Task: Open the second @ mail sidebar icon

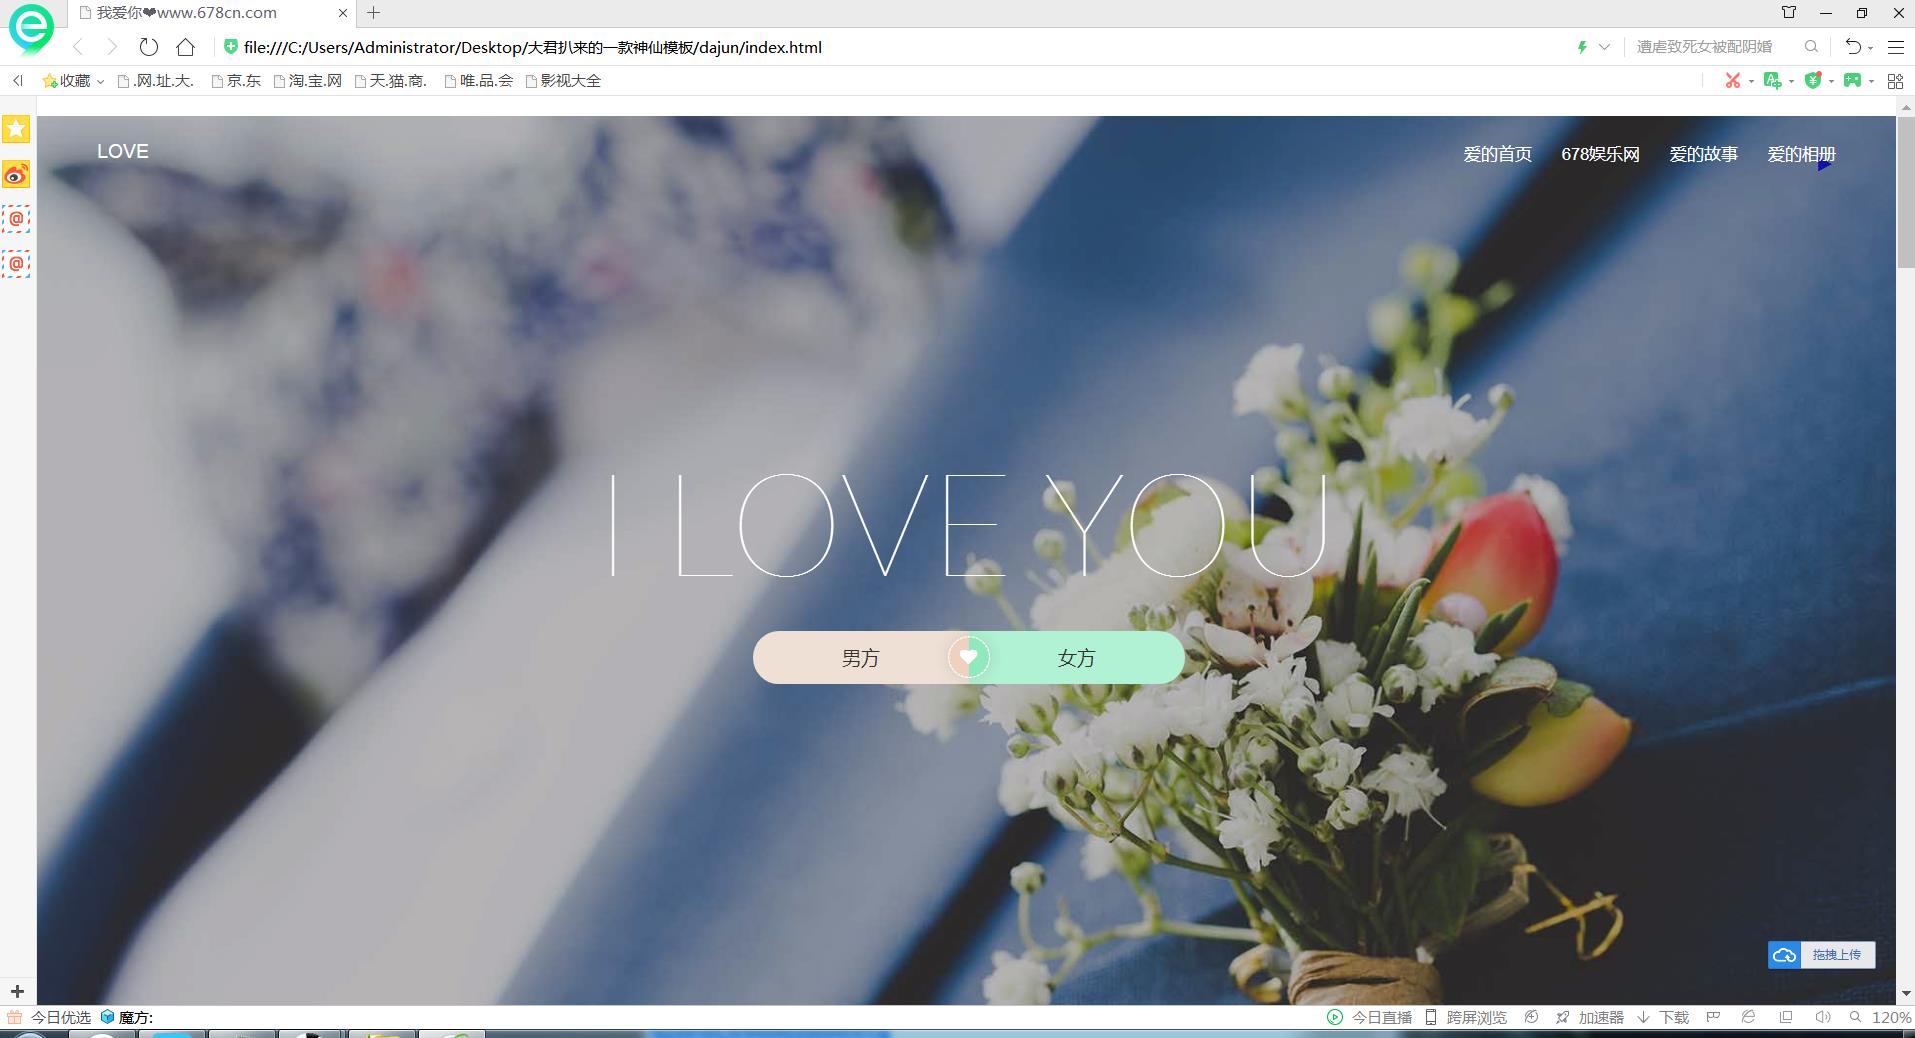Action: click(16, 264)
